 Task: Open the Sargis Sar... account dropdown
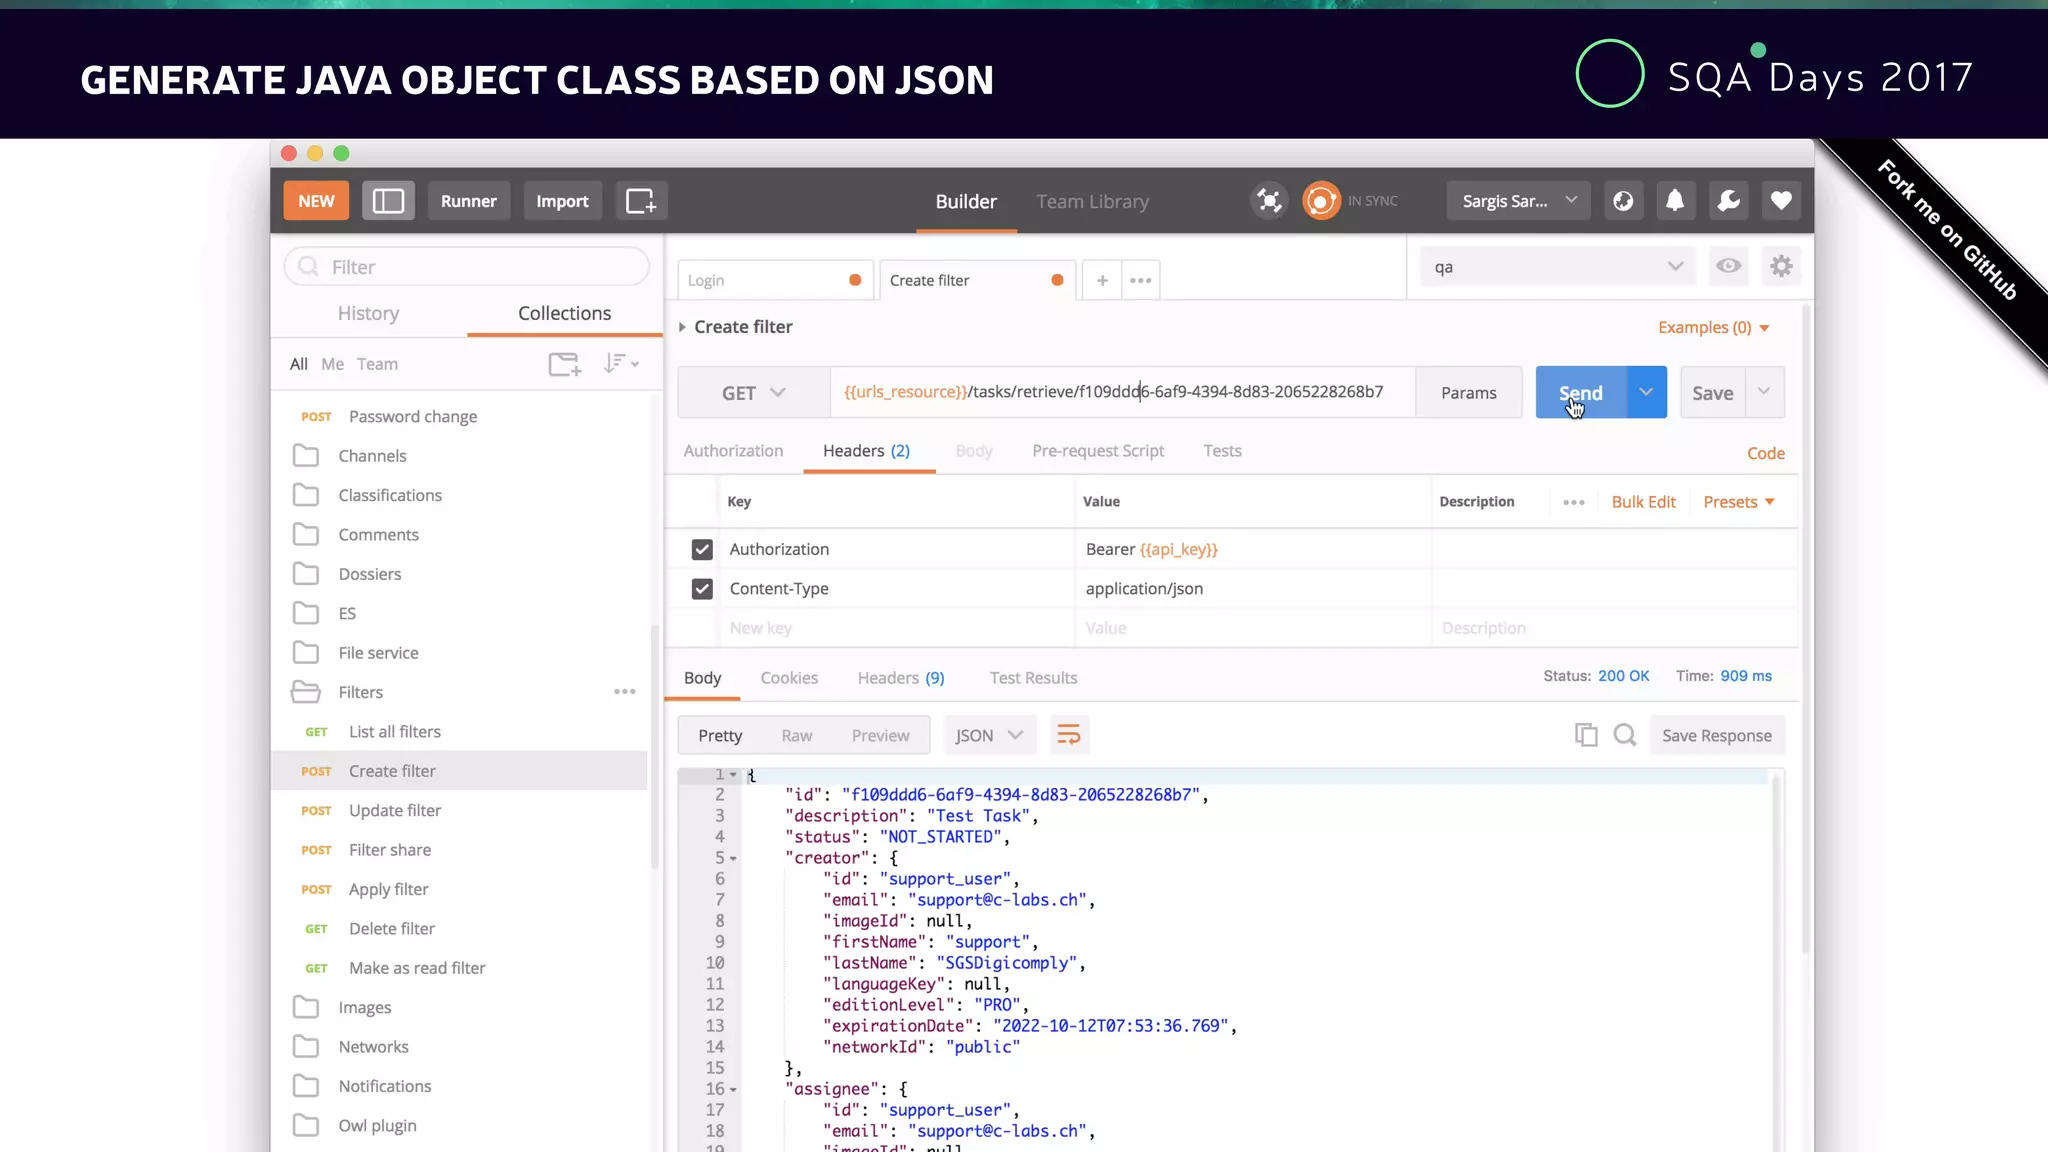(1518, 201)
